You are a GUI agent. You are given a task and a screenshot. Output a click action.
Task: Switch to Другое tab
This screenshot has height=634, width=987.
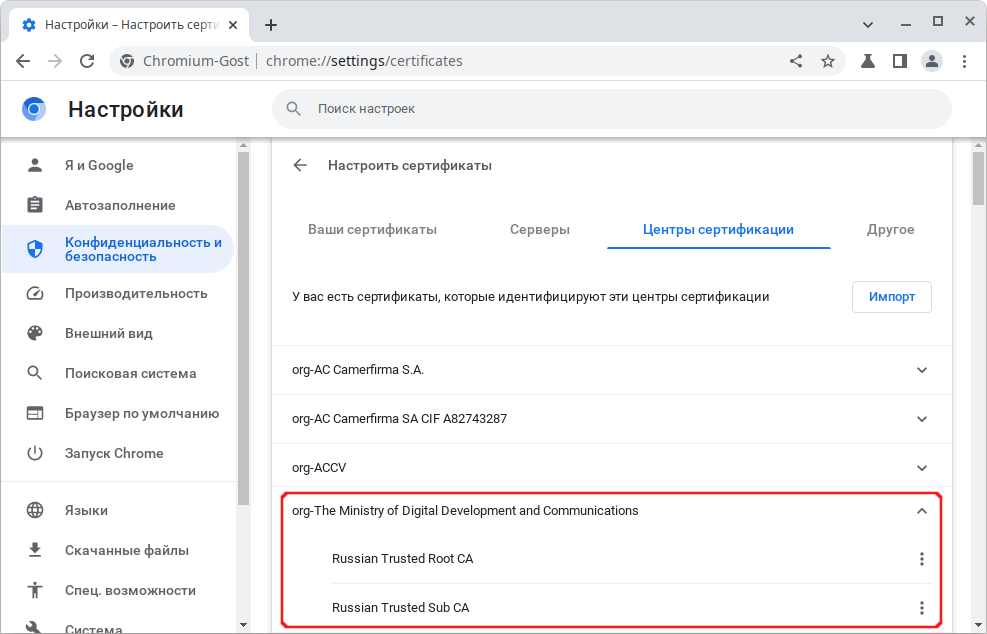pyautogui.click(x=890, y=230)
